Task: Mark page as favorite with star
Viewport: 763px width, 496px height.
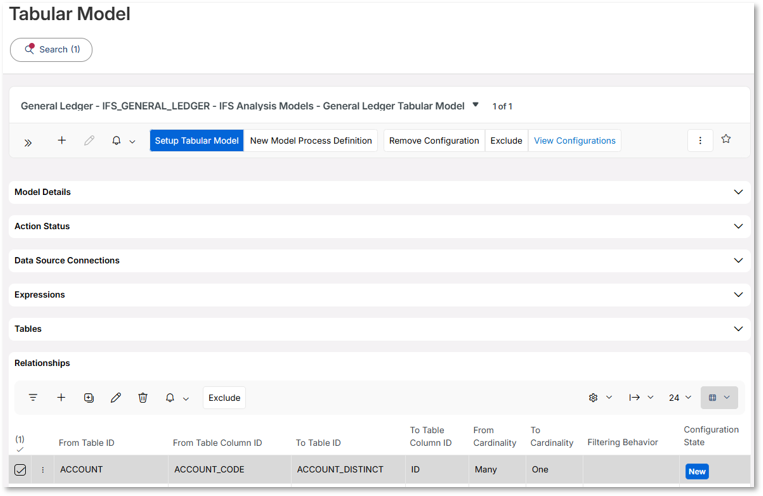Action: click(x=726, y=139)
